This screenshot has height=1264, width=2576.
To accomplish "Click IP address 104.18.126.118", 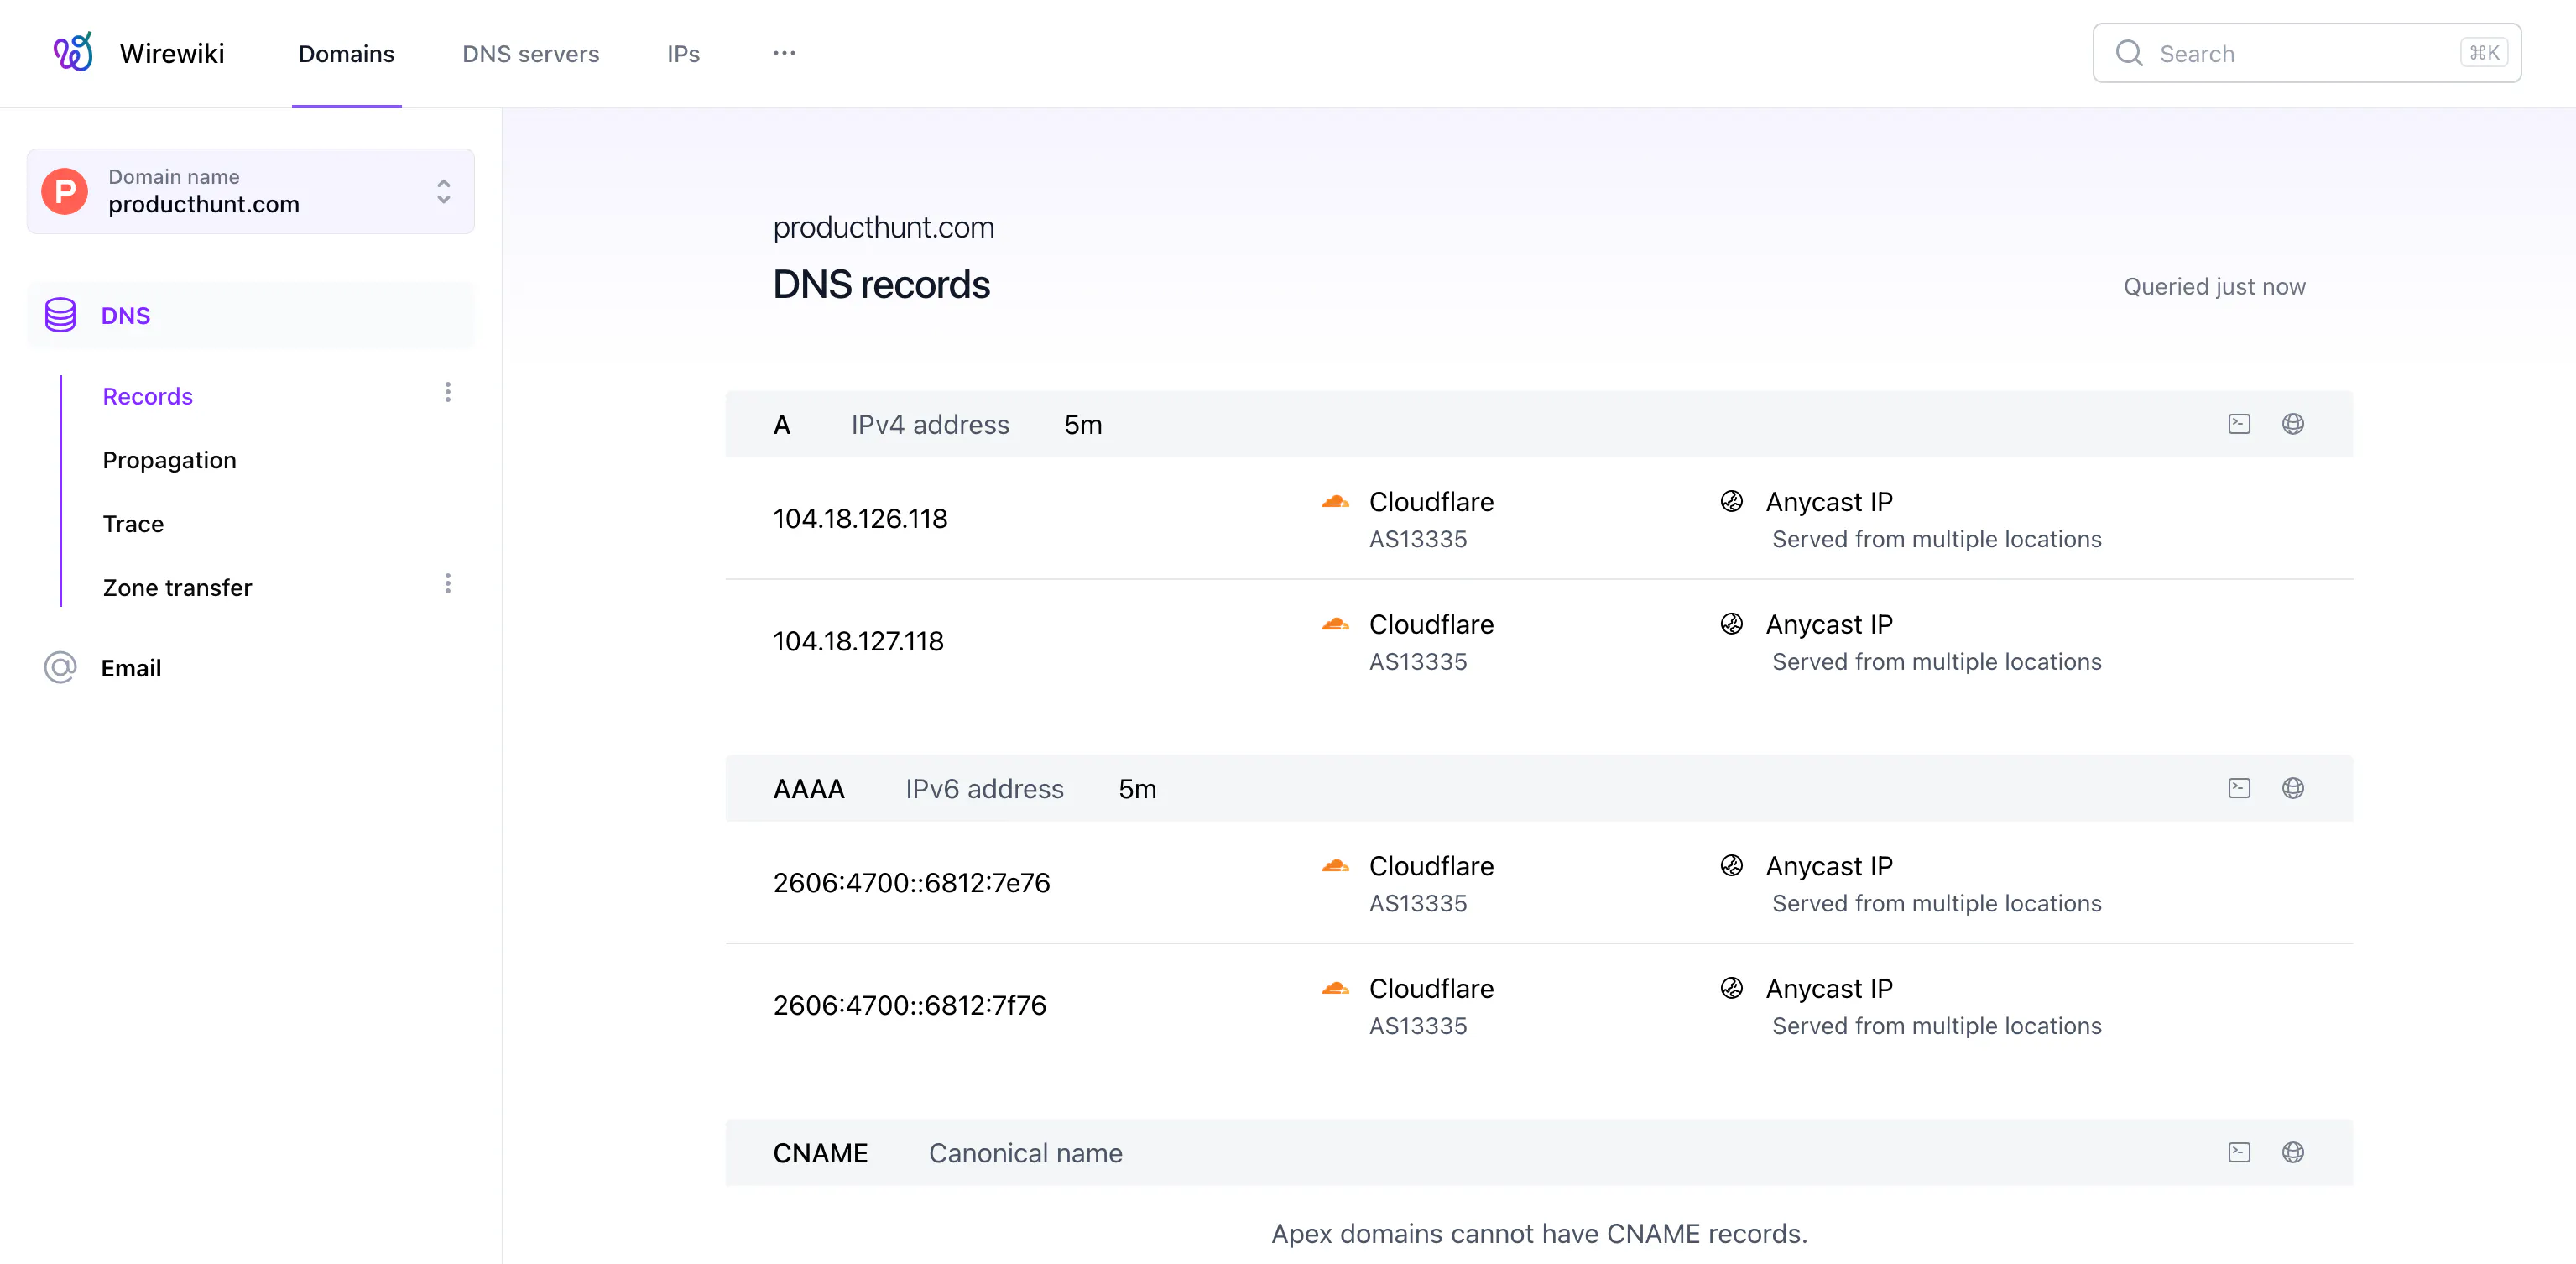I will click(860, 519).
